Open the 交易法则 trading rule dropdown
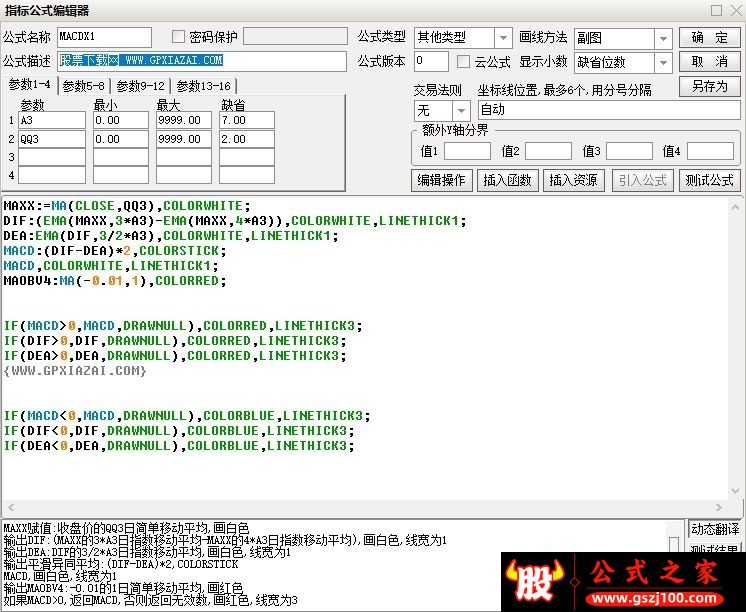746x612 pixels. tap(461, 111)
